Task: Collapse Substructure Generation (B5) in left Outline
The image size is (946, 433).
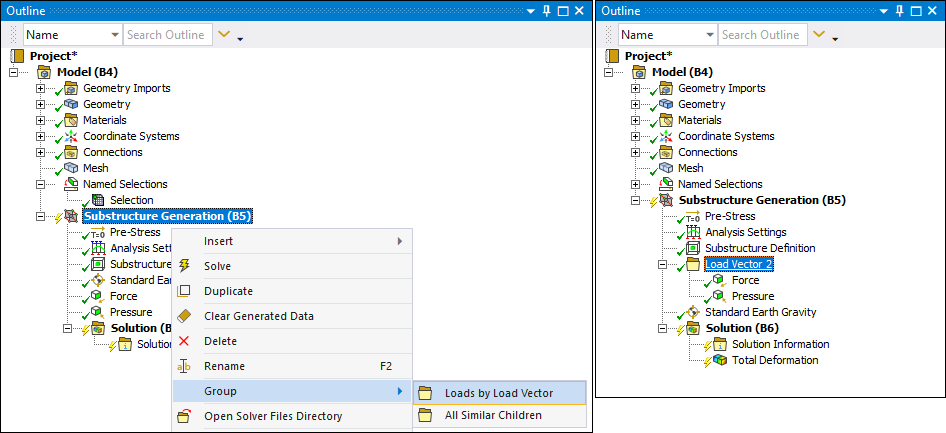Action: point(40,216)
